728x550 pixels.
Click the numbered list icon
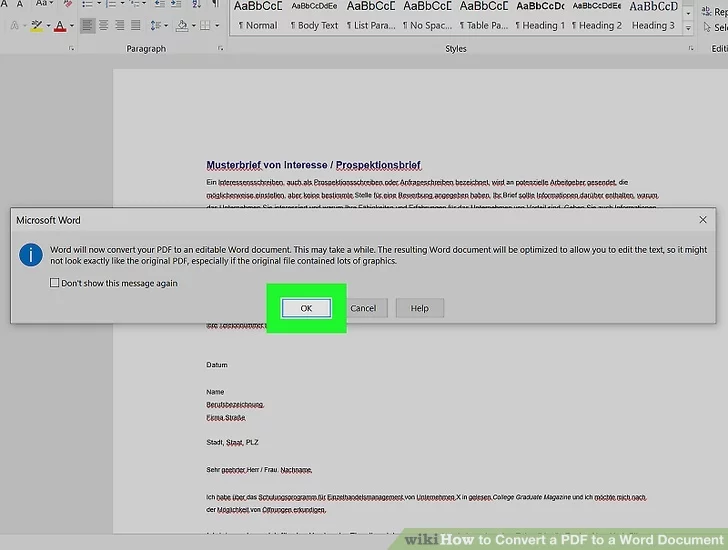pyautogui.click(x=111, y=4)
